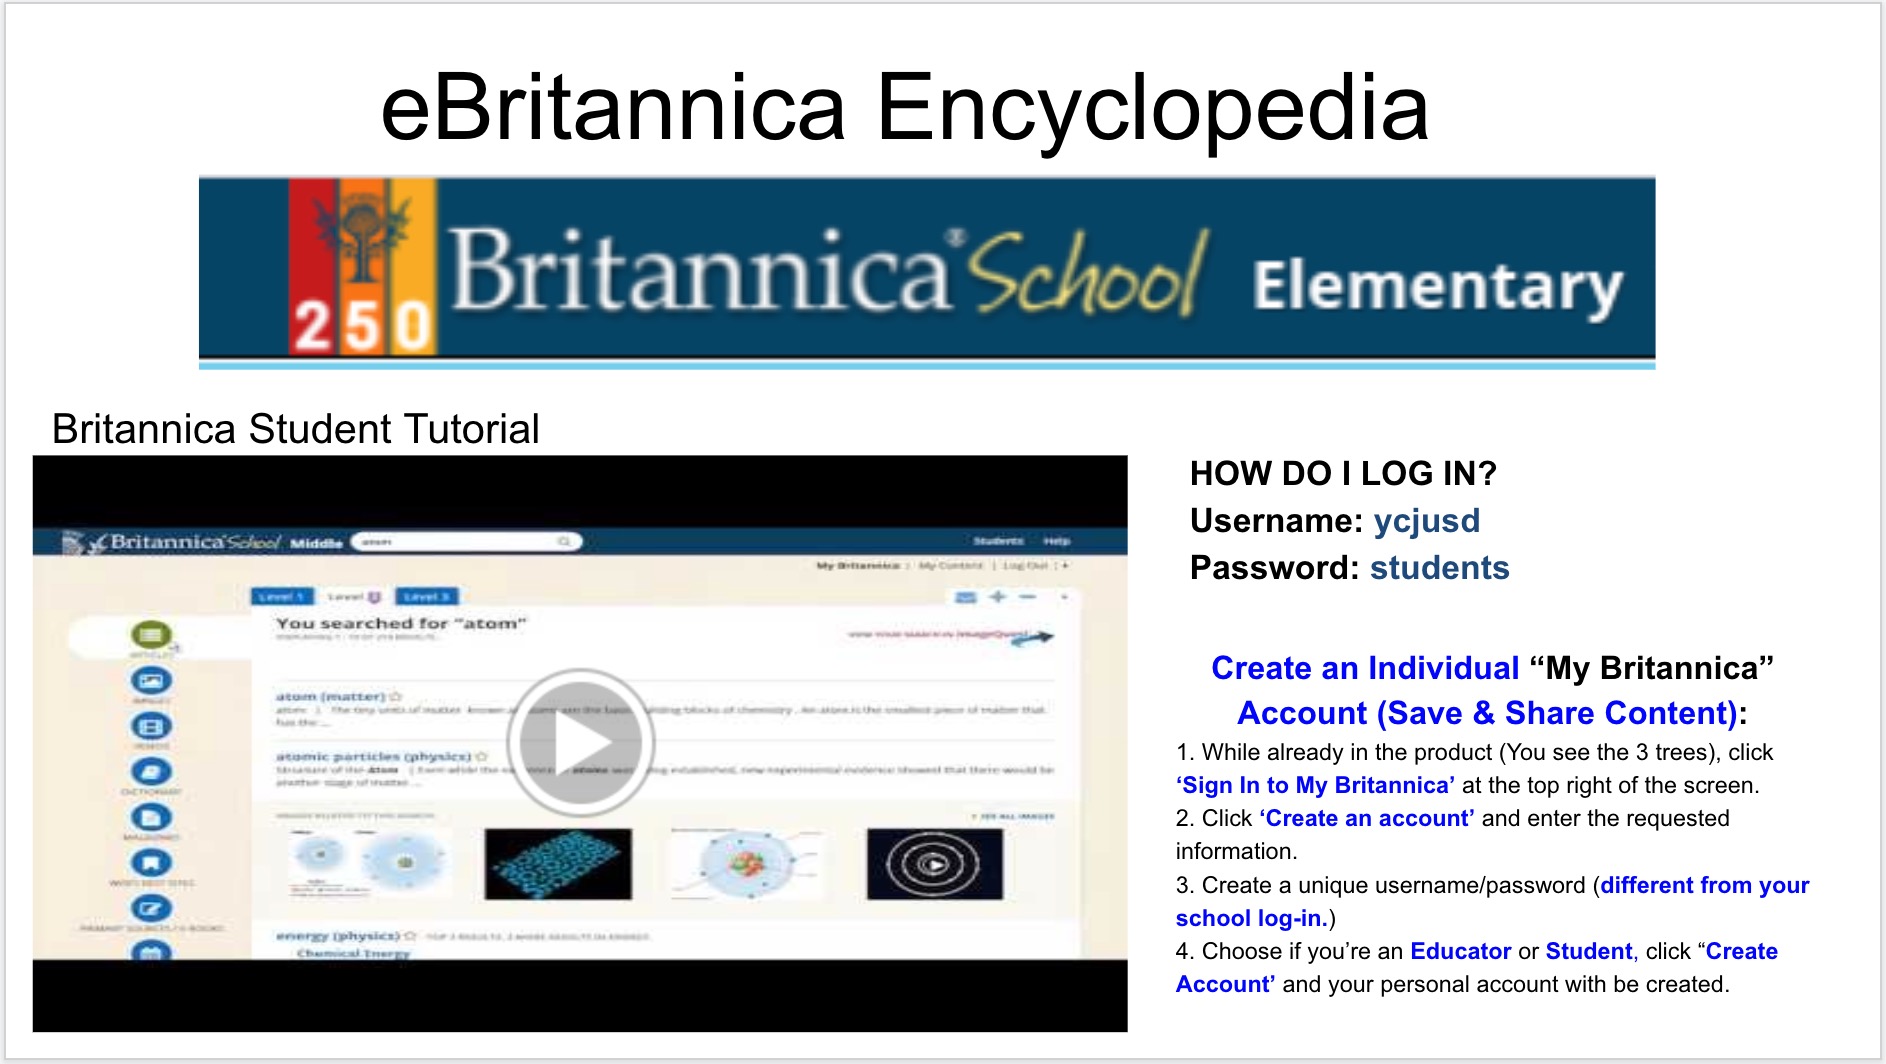Viewport: 1886px width, 1064px height.
Task: Open the atom (matter) result link
Action: click(x=330, y=696)
